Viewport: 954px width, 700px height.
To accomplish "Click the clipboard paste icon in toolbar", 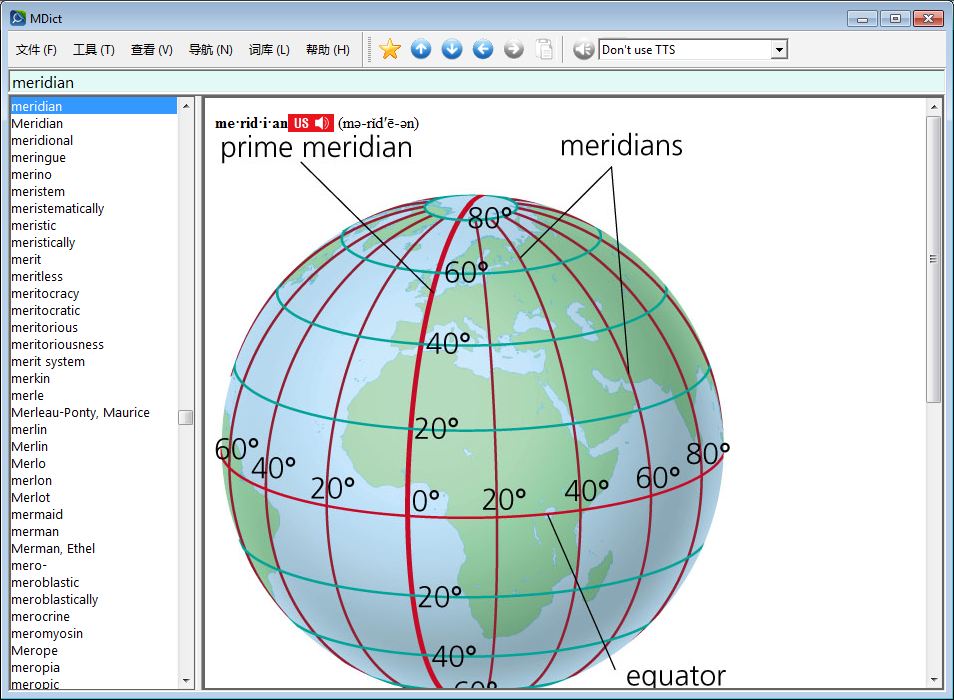I will coord(544,49).
